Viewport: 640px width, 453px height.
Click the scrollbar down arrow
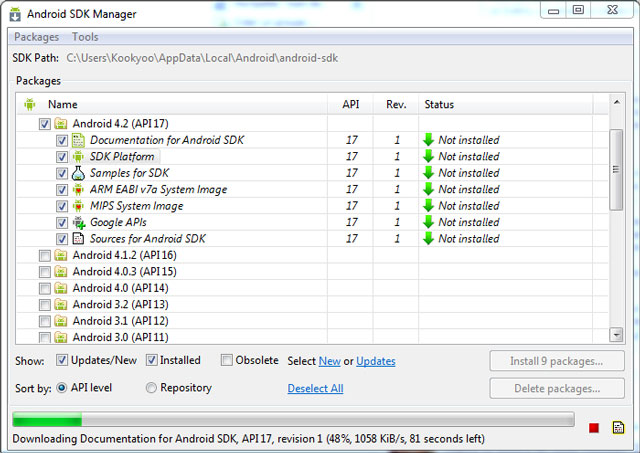tap(616, 335)
